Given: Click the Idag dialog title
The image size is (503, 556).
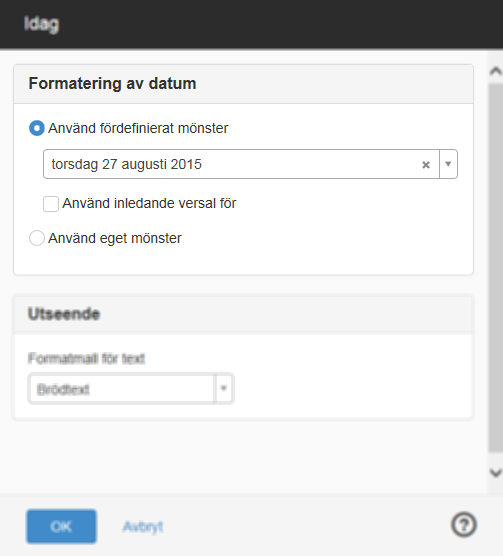Looking at the screenshot, I should 41,24.
